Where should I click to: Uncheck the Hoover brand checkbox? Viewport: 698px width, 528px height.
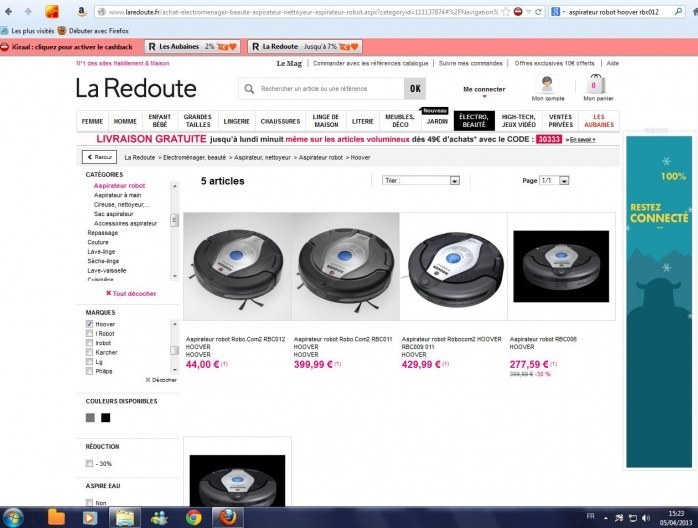[89, 324]
